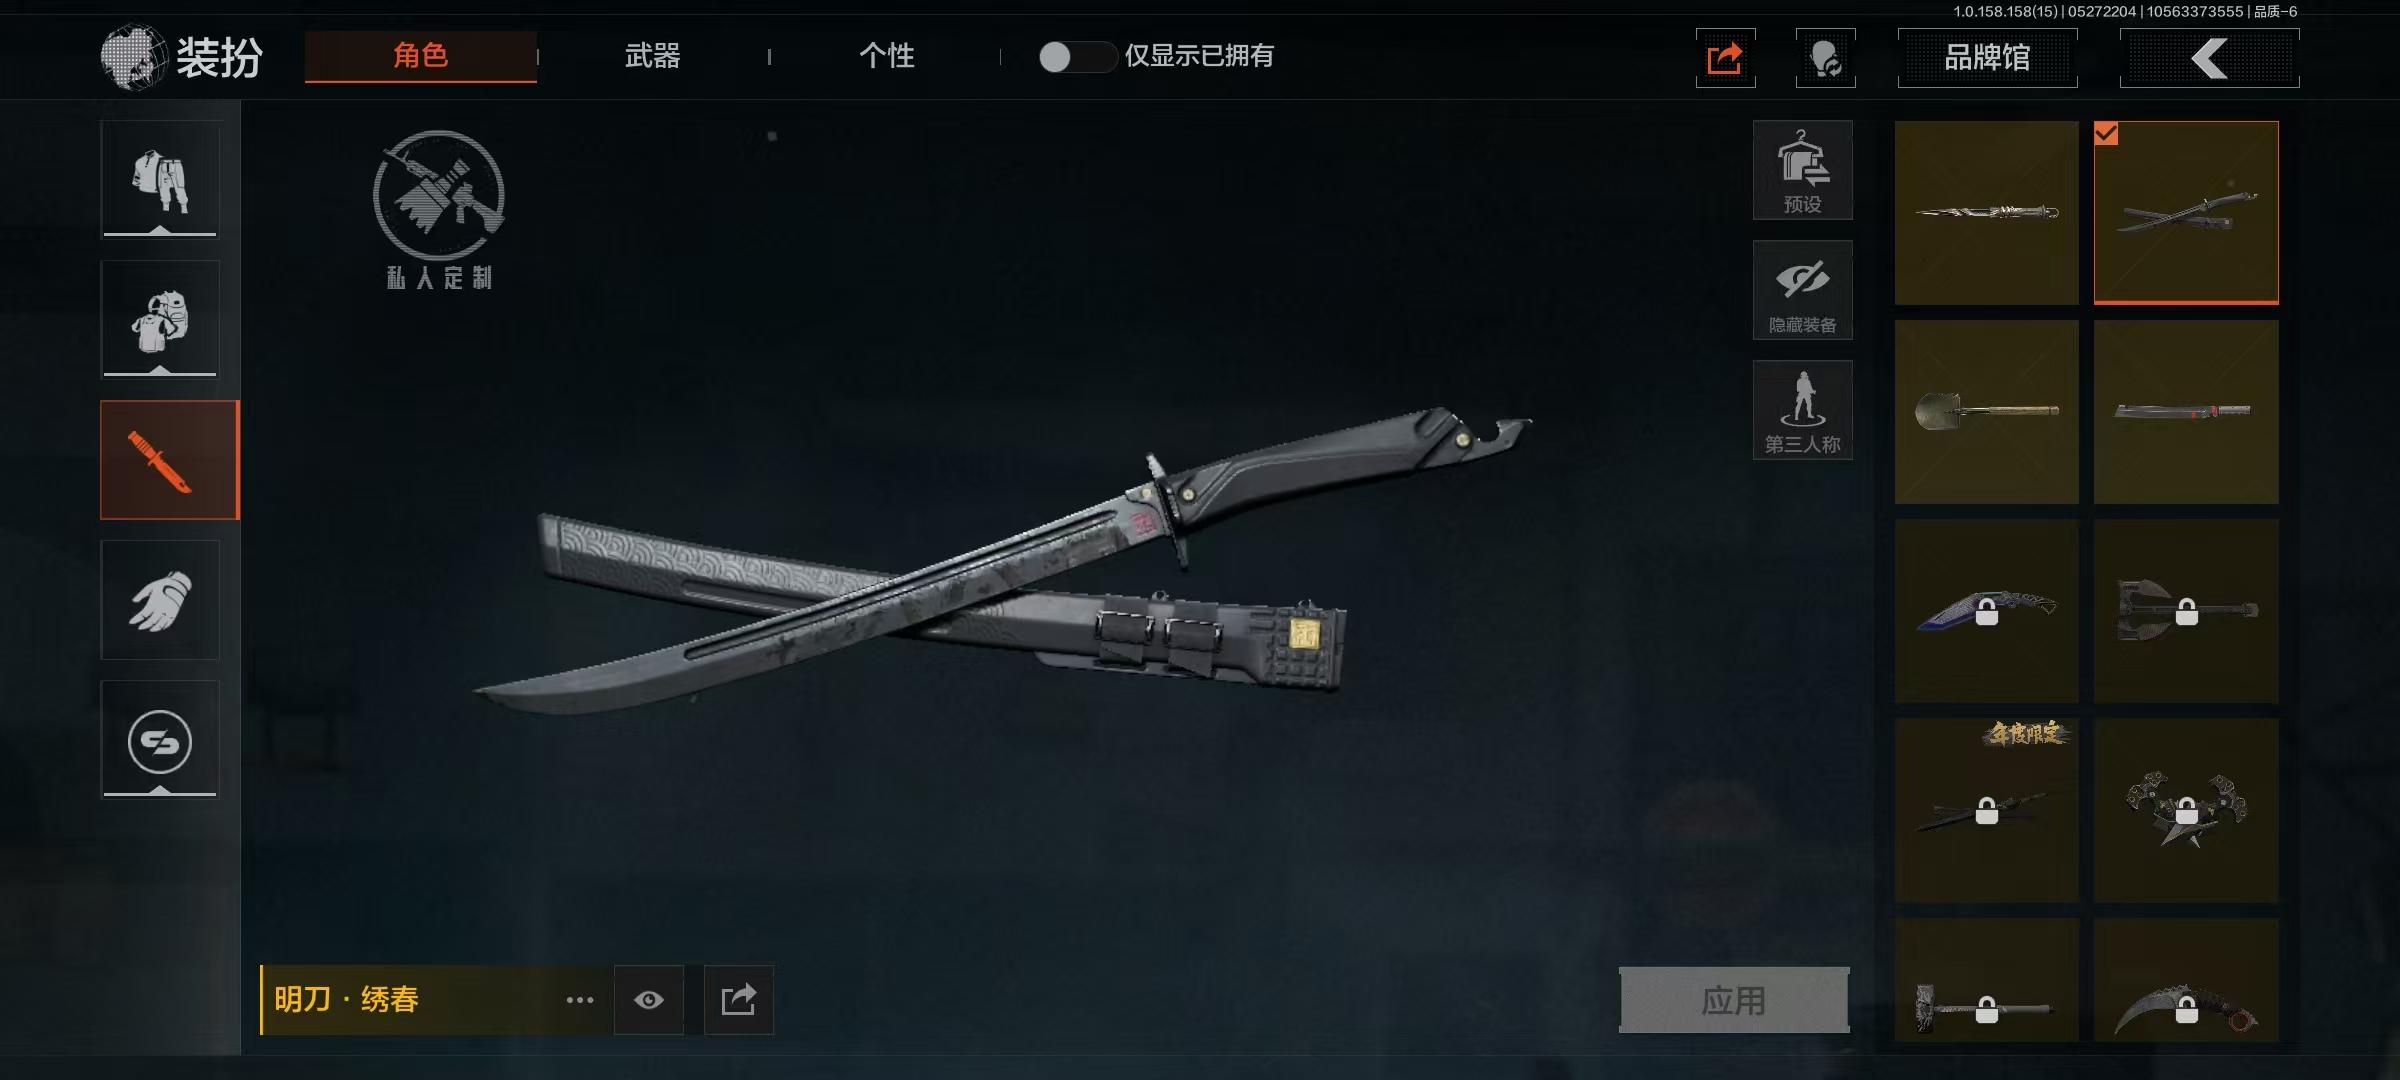Switch to the 武器 weapons tab
Image resolution: width=2400 pixels, height=1080 pixels.
(652, 56)
